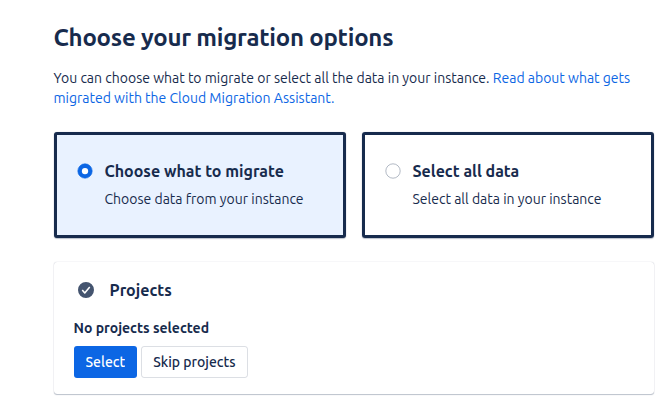Click the Projects checkmark circle icon

(x=86, y=290)
